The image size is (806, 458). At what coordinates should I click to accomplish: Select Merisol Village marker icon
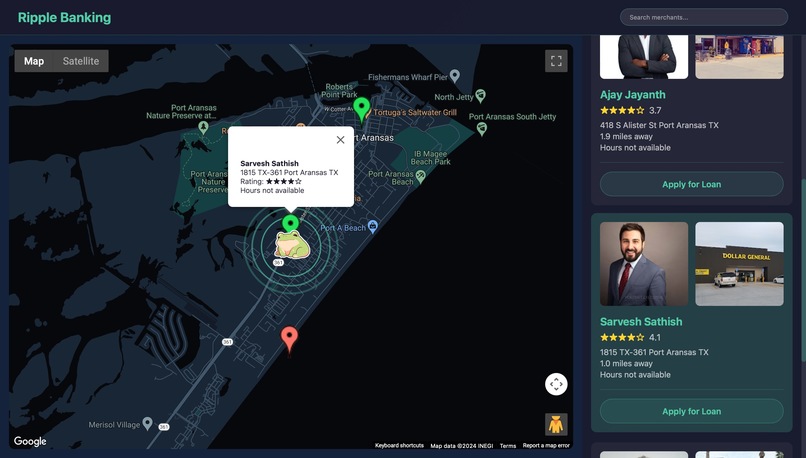coord(148,424)
